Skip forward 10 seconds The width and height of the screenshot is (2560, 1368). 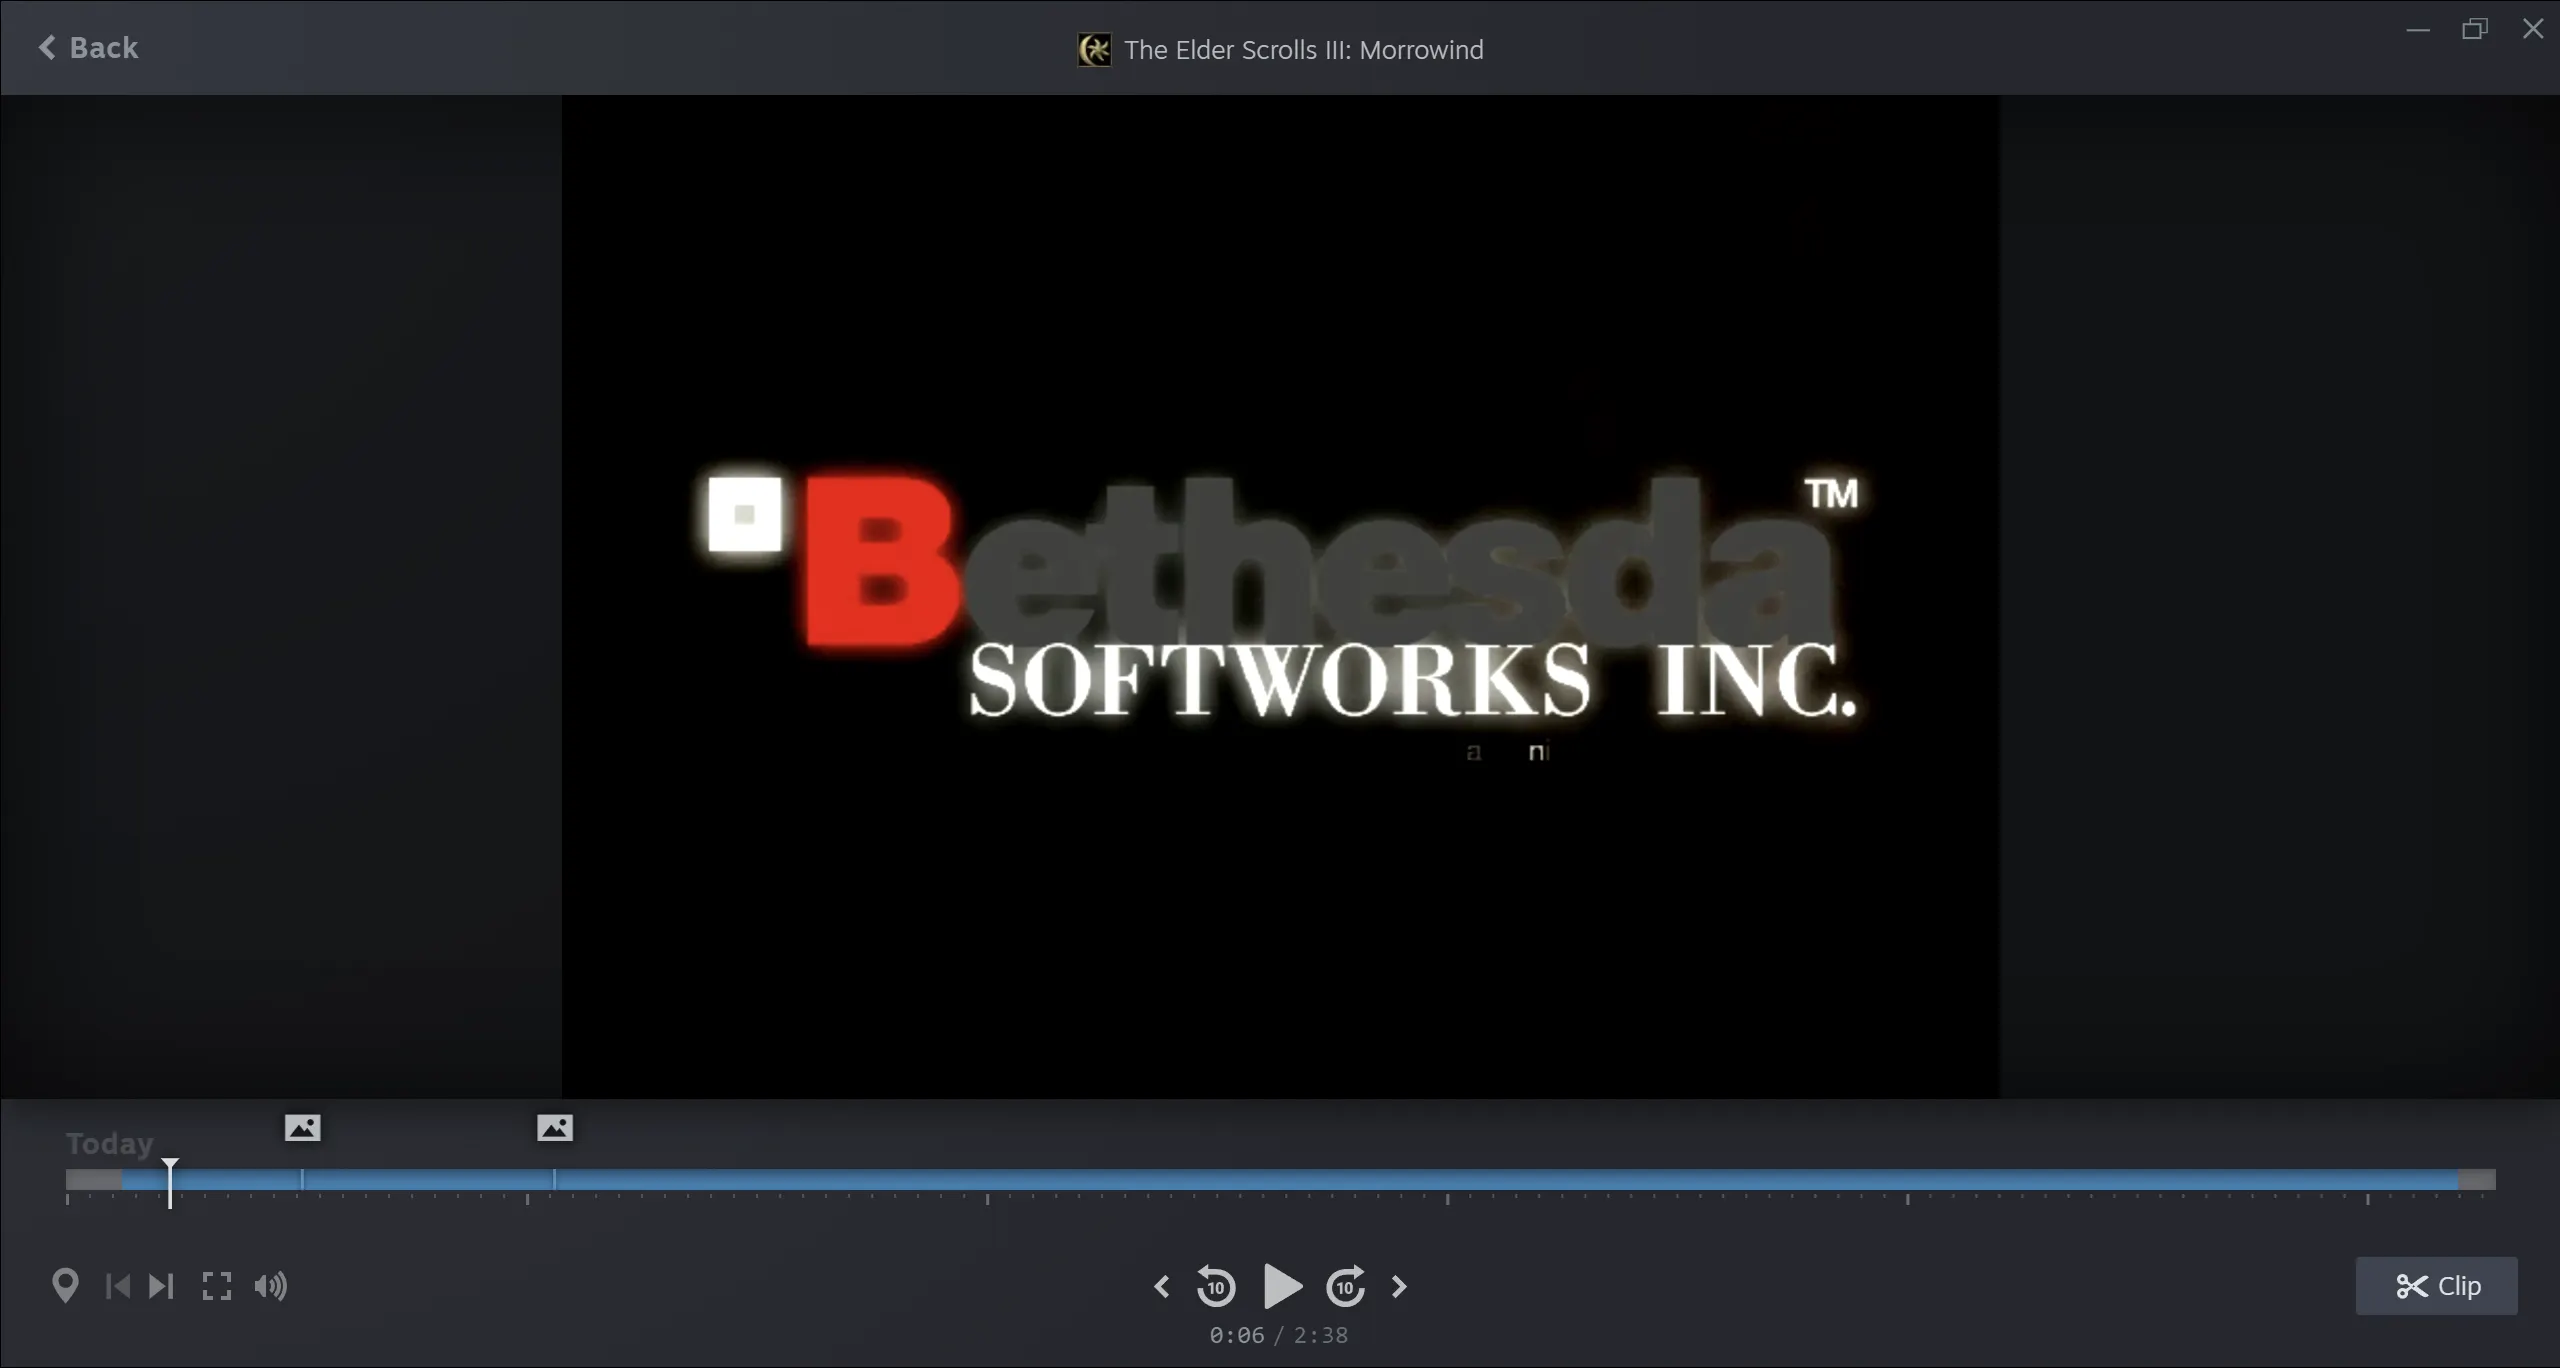1346,1287
